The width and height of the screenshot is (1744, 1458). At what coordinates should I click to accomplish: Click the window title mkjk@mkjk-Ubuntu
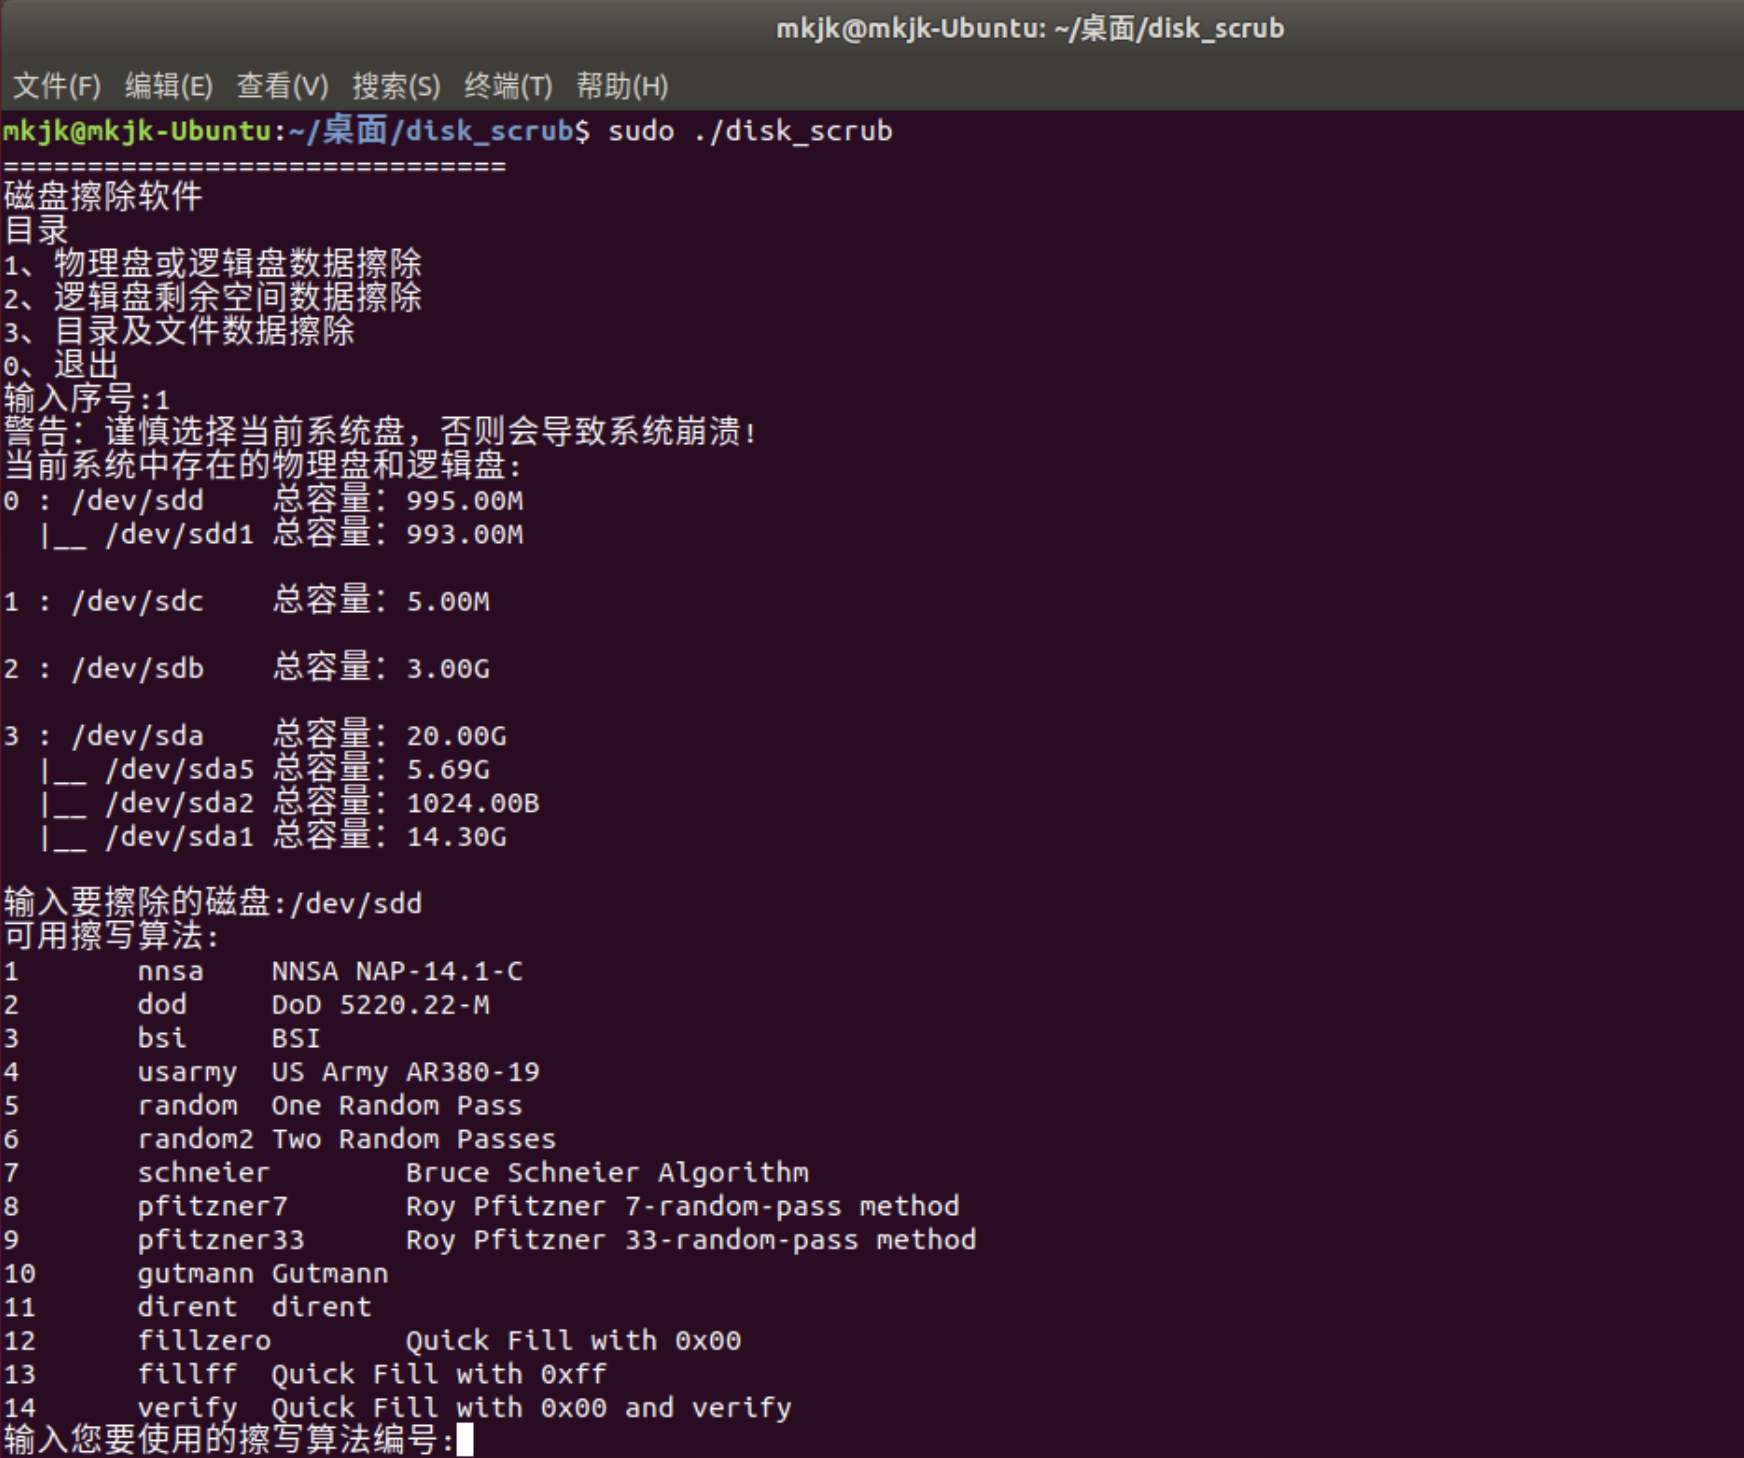pos(1030,28)
